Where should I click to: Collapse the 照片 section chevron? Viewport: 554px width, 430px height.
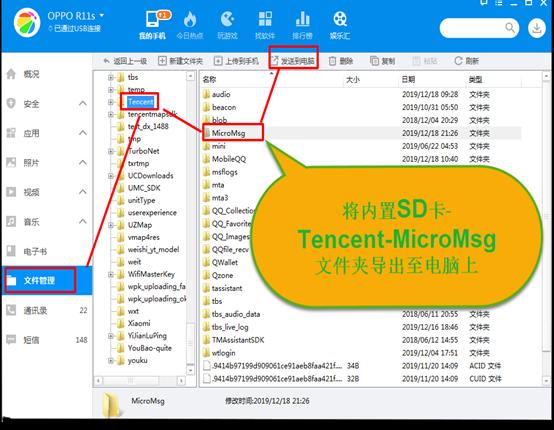coord(83,163)
